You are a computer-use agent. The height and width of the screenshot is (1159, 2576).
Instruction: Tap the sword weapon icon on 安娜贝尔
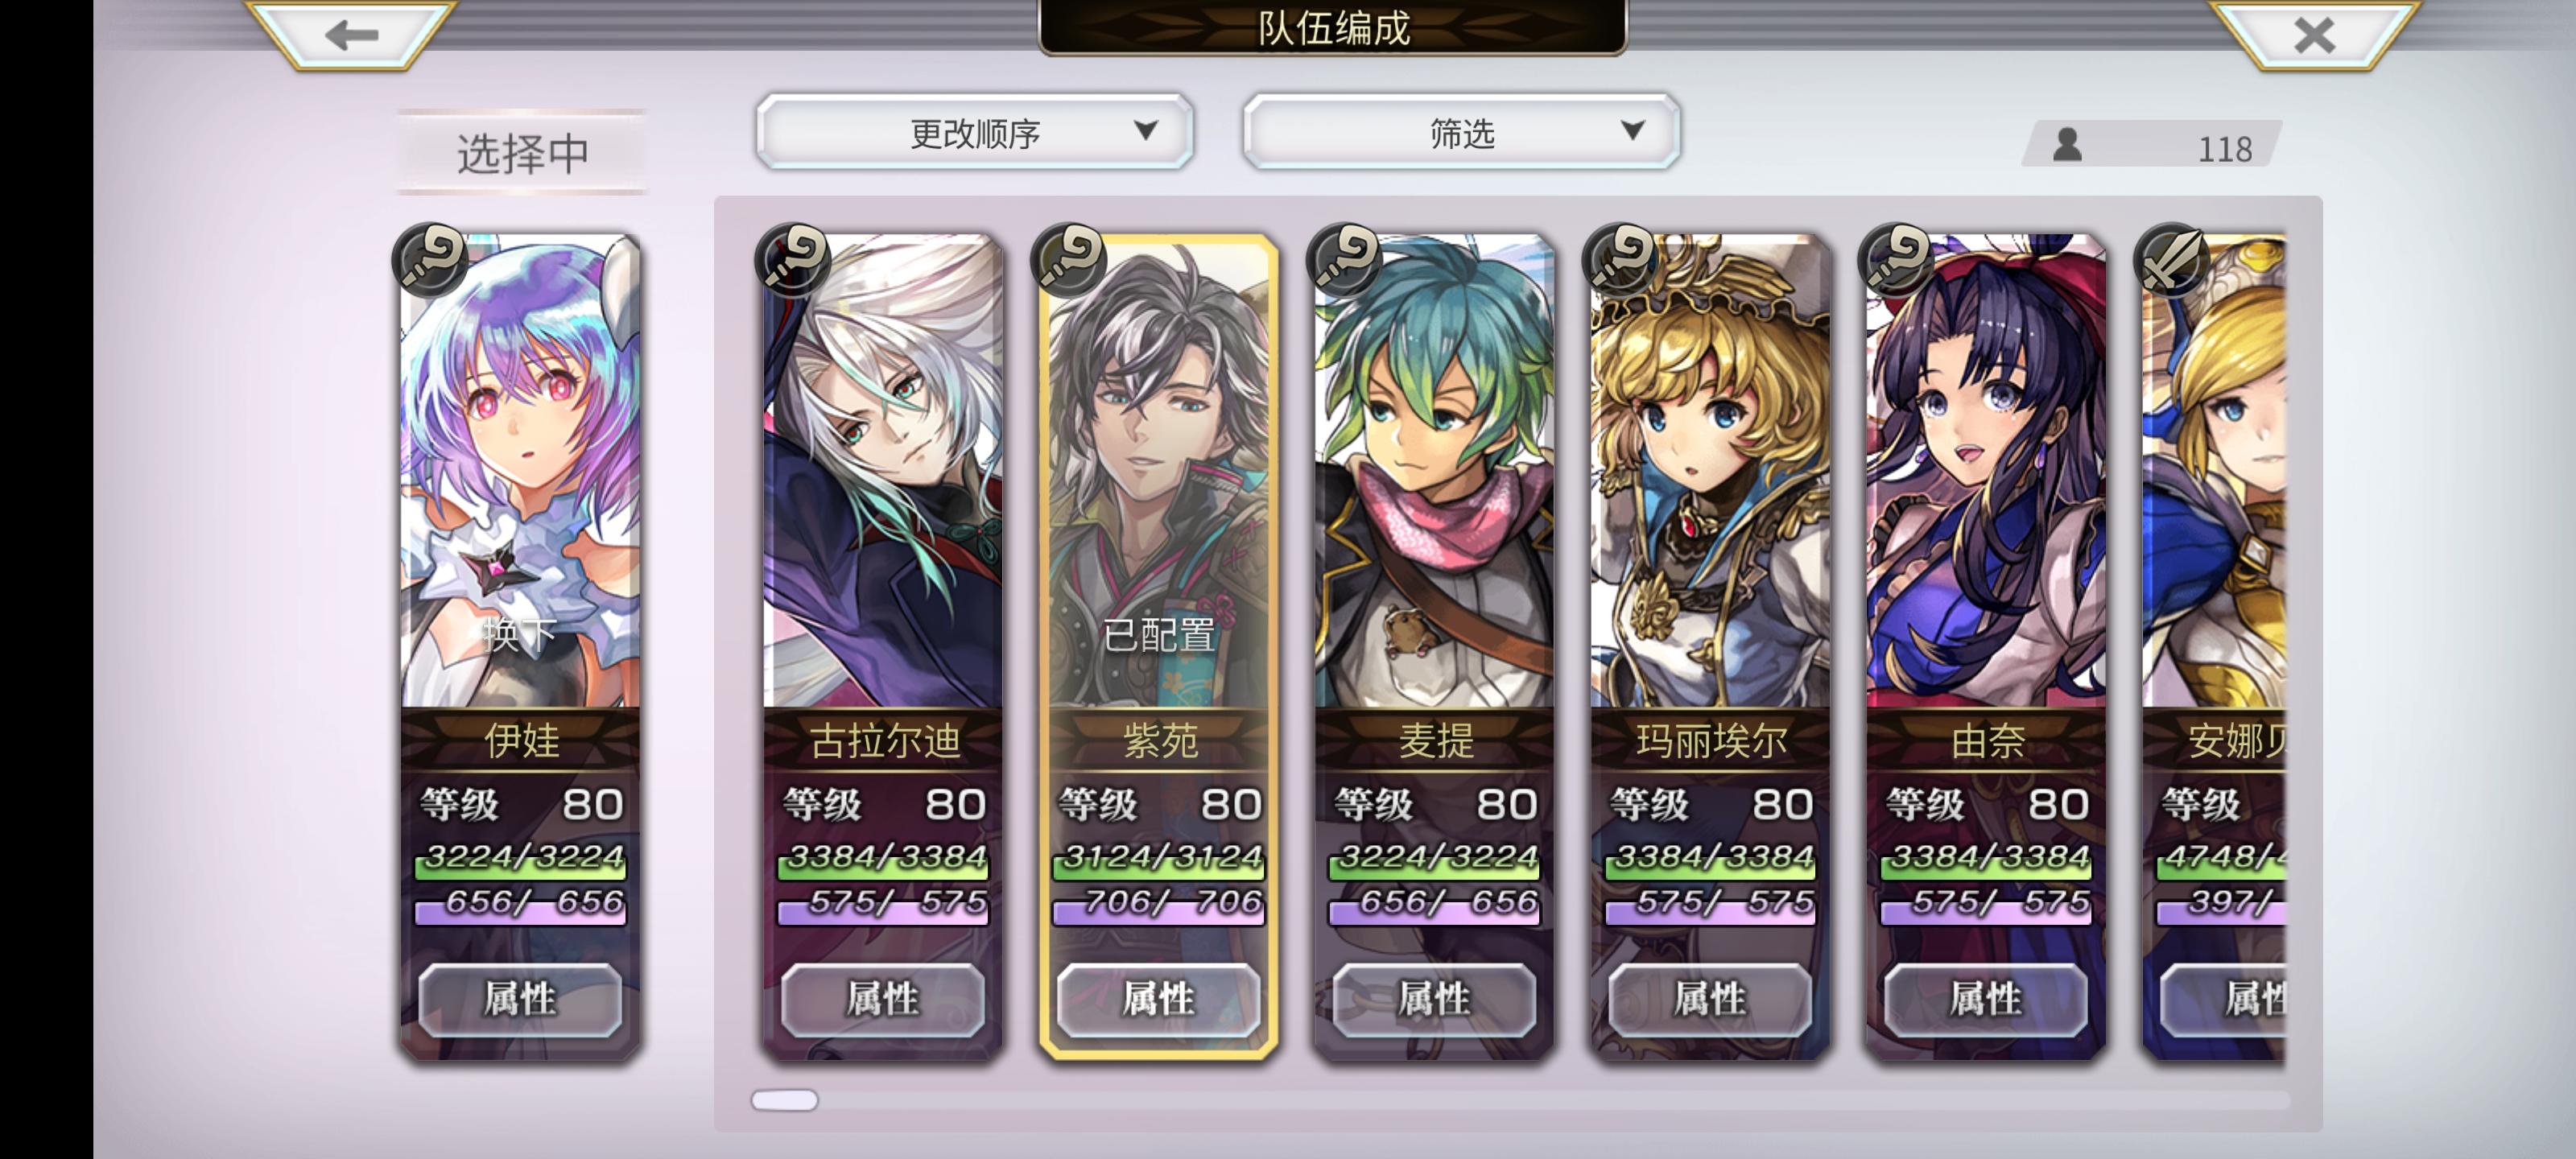2173,259
